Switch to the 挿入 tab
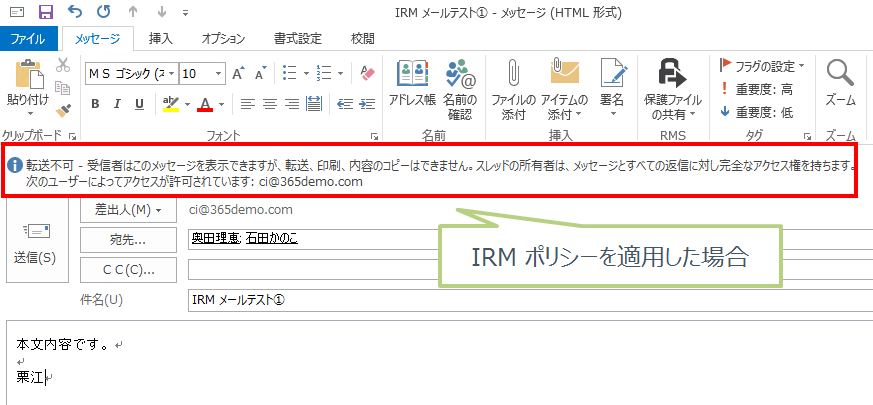 160,39
